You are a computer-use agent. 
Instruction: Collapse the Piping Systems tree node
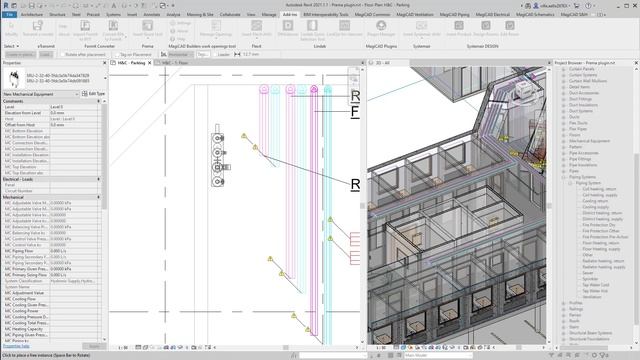[564, 177]
